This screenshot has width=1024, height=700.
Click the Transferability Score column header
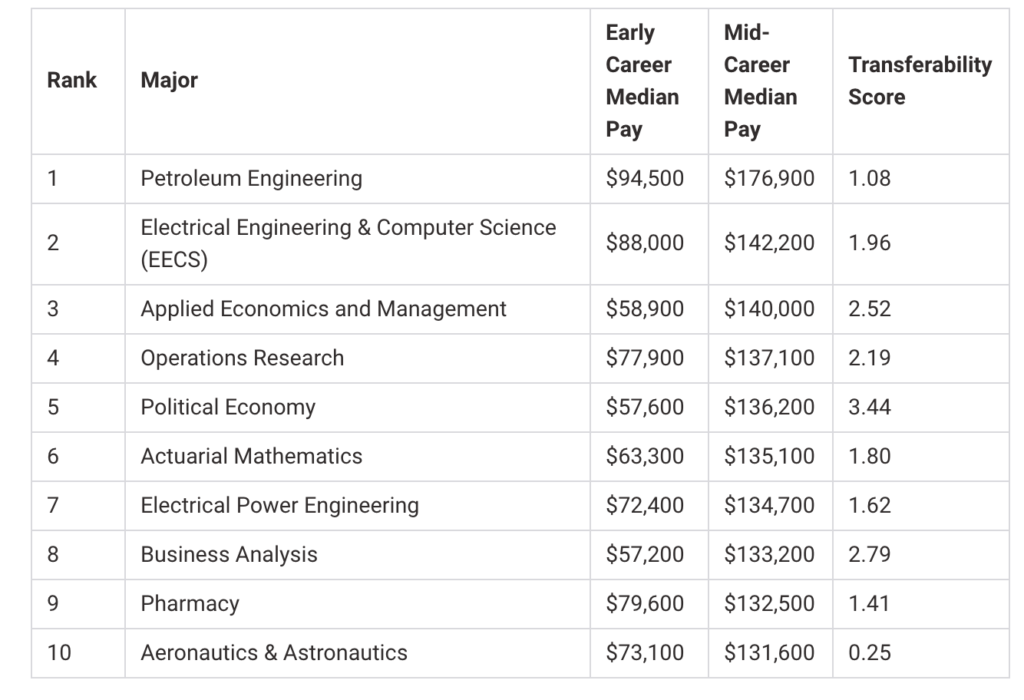pyautogui.click(x=919, y=81)
